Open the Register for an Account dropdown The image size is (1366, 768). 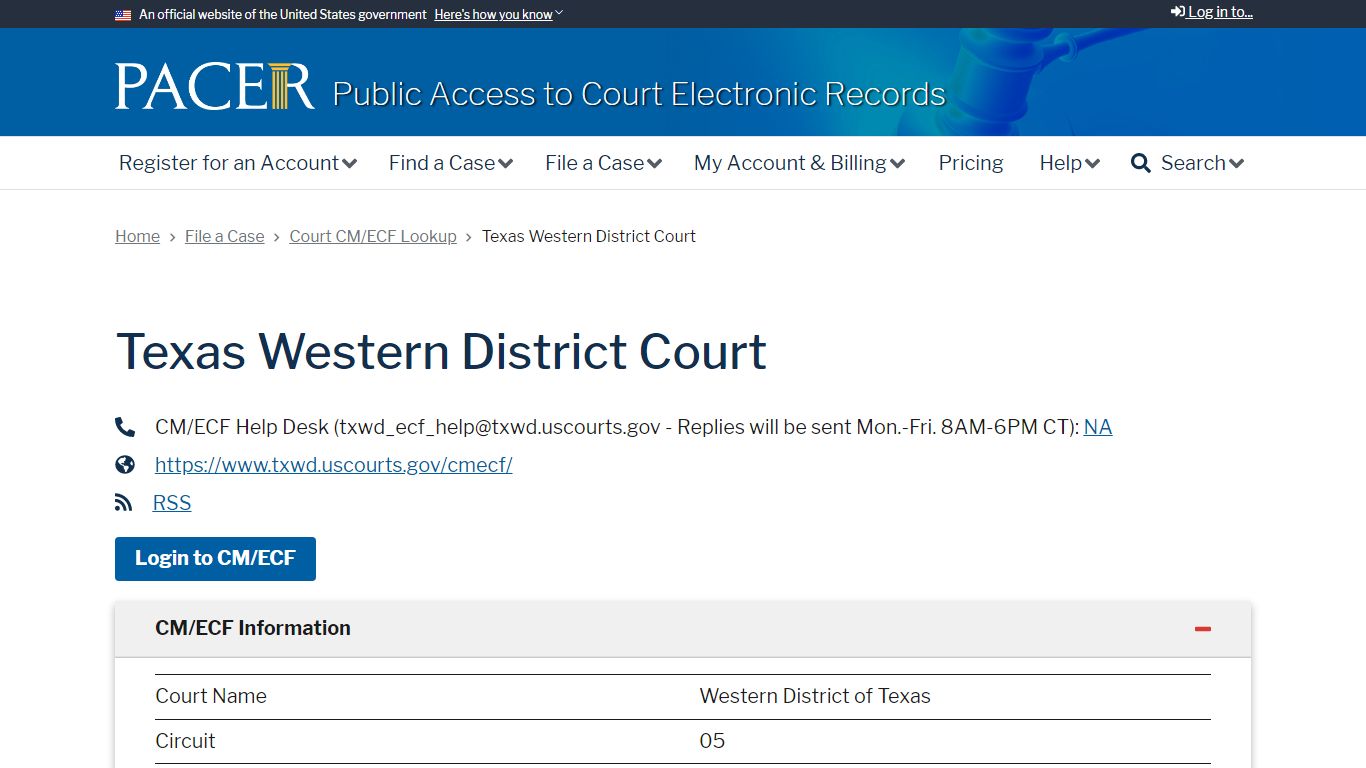click(x=238, y=163)
